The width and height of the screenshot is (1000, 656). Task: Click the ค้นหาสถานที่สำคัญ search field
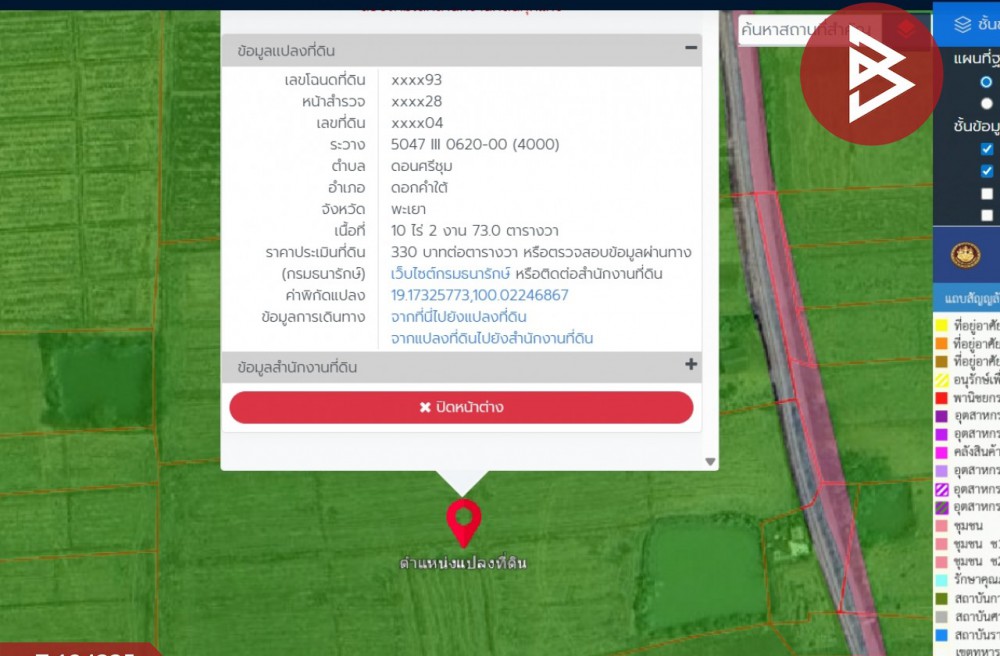click(810, 30)
